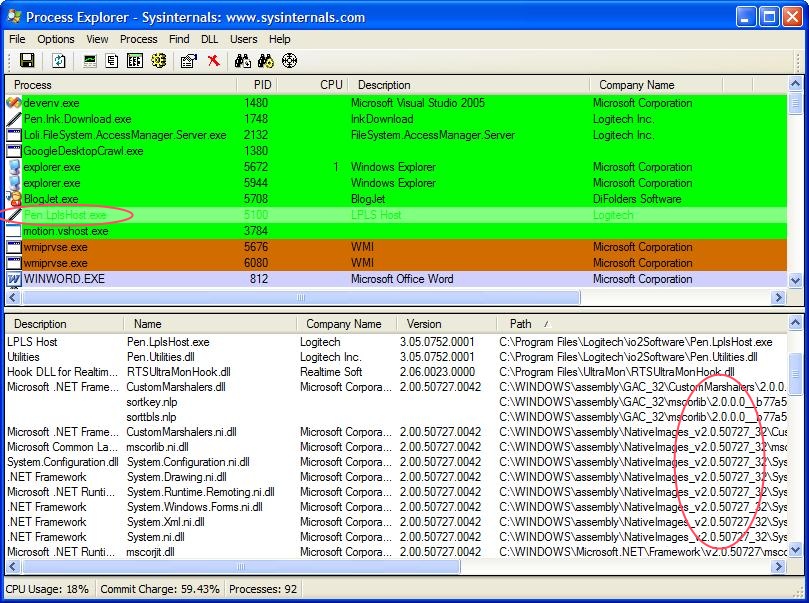Open the Process menu
Viewport: 809px width, 603px height.
pyautogui.click(x=138, y=39)
